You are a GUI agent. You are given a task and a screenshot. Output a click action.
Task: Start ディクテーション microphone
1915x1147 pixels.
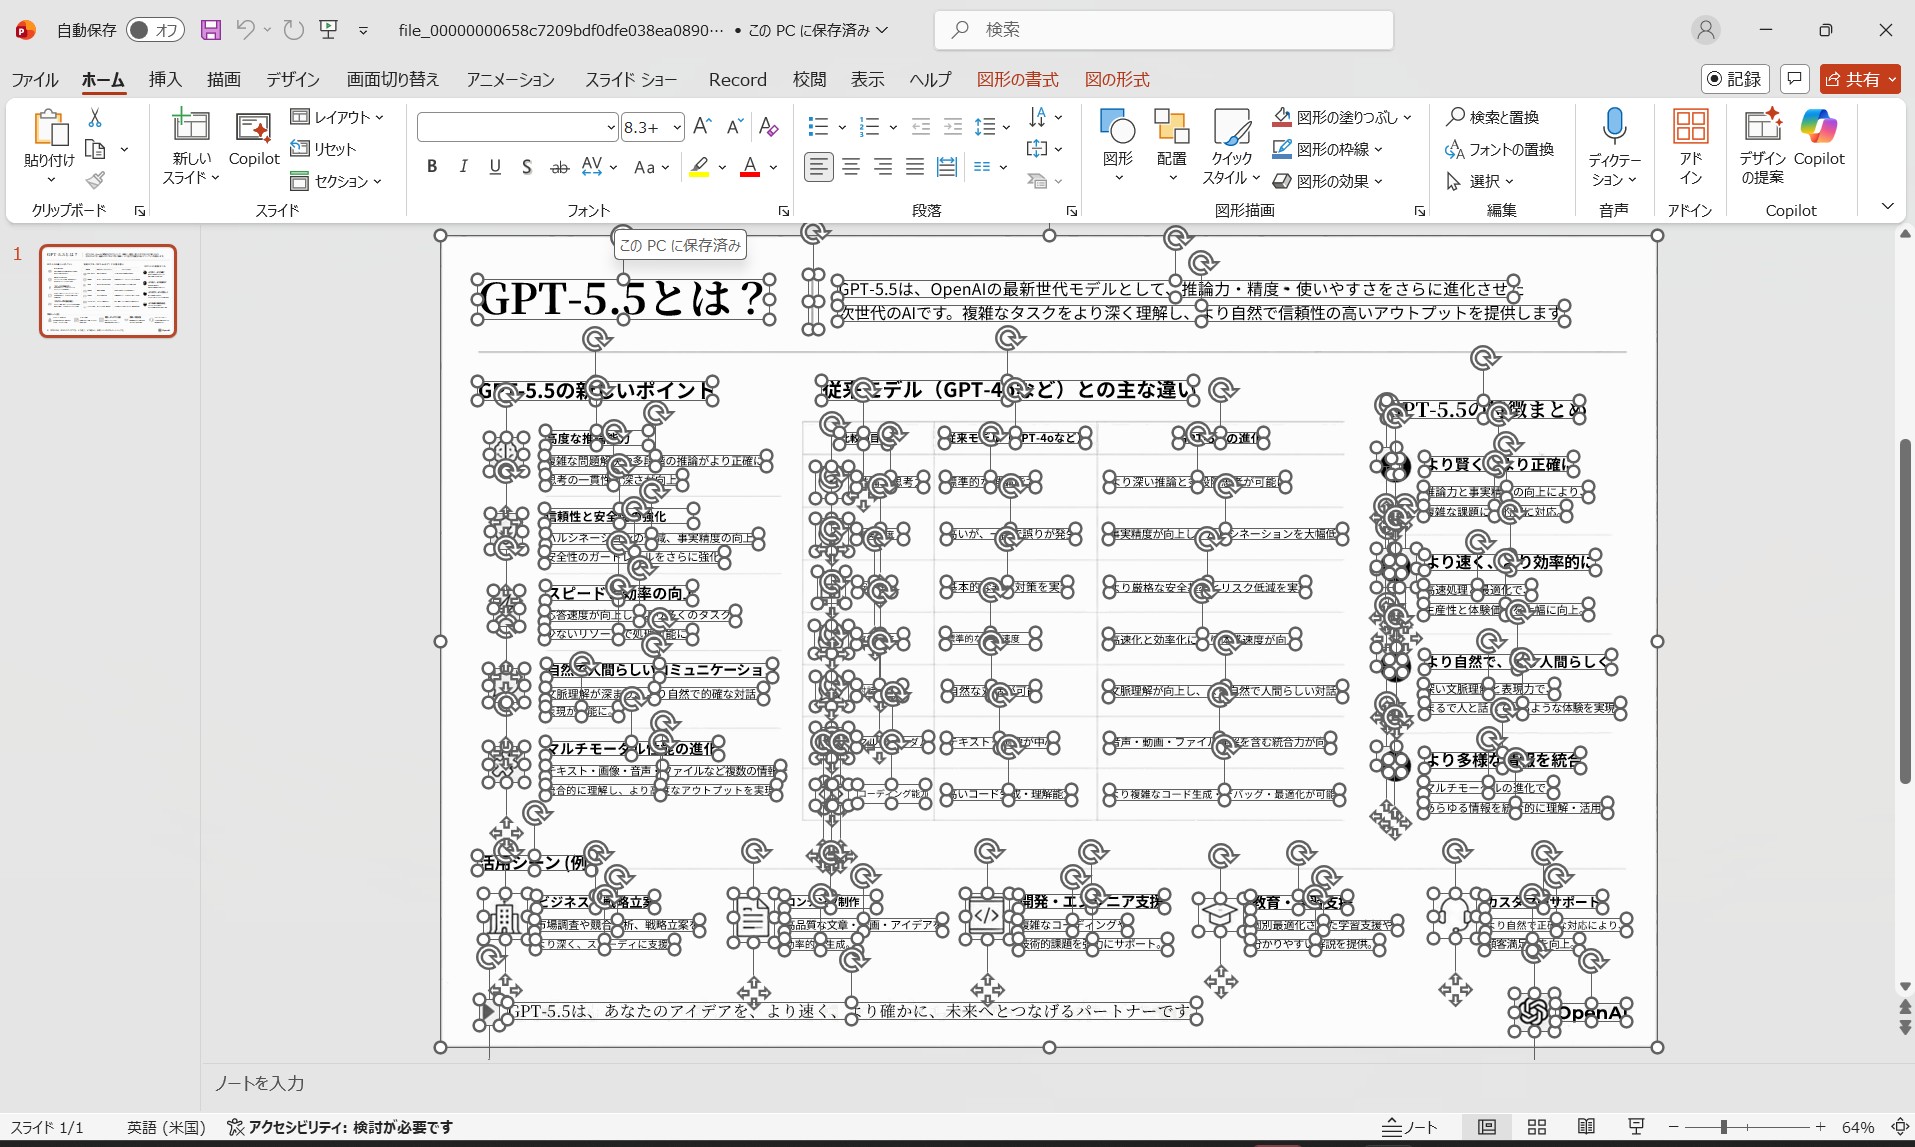(x=1614, y=147)
